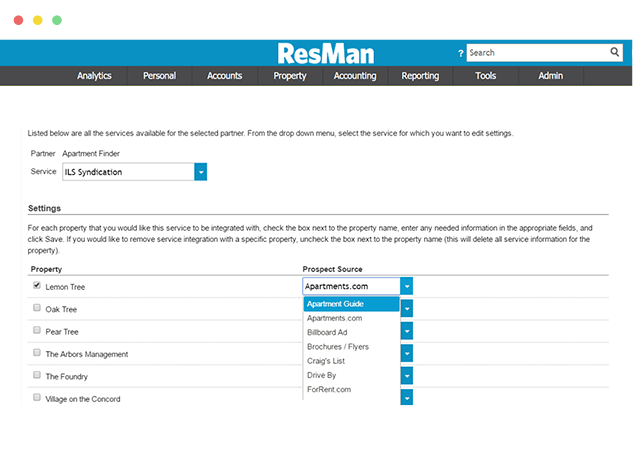Click the Settings section heading

pos(44,208)
